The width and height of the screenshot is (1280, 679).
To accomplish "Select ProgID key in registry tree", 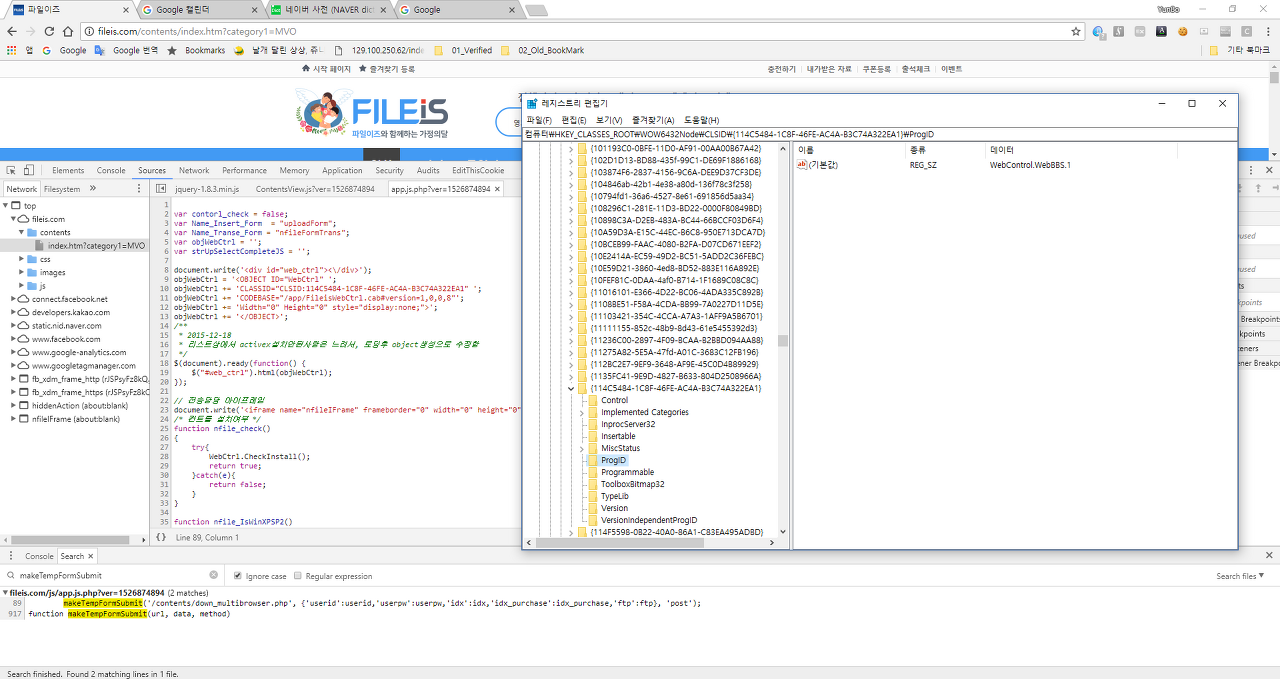I will click(613, 460).
